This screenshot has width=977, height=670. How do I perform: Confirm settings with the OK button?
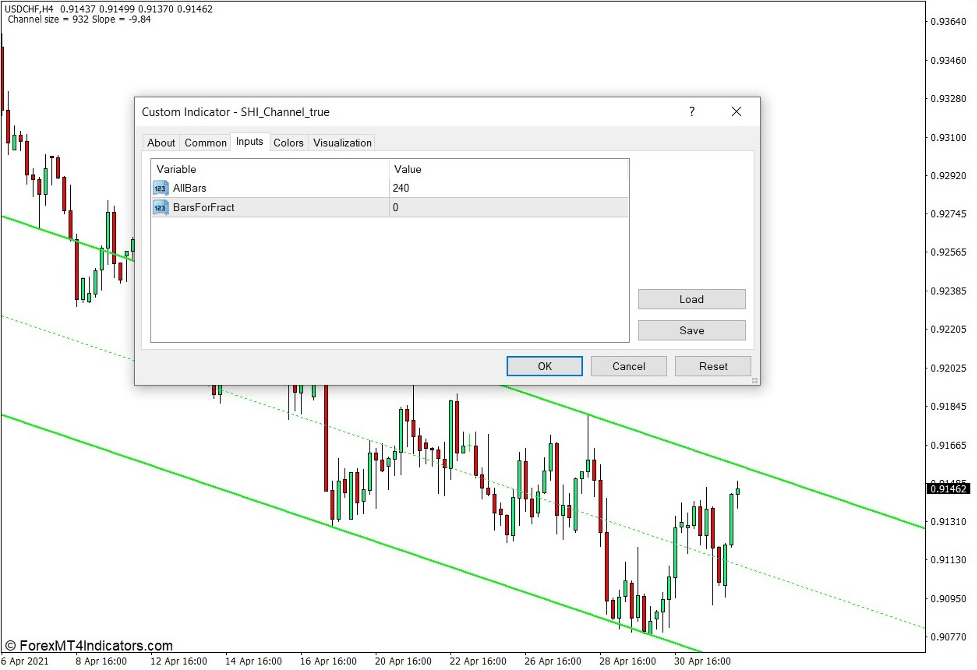(544, 366)
